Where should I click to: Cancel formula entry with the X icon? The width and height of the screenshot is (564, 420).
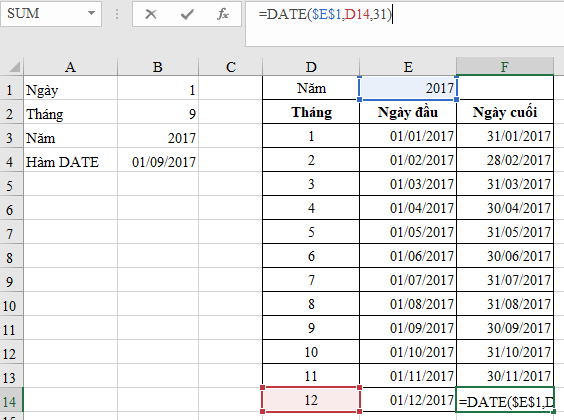coord(151,14)
